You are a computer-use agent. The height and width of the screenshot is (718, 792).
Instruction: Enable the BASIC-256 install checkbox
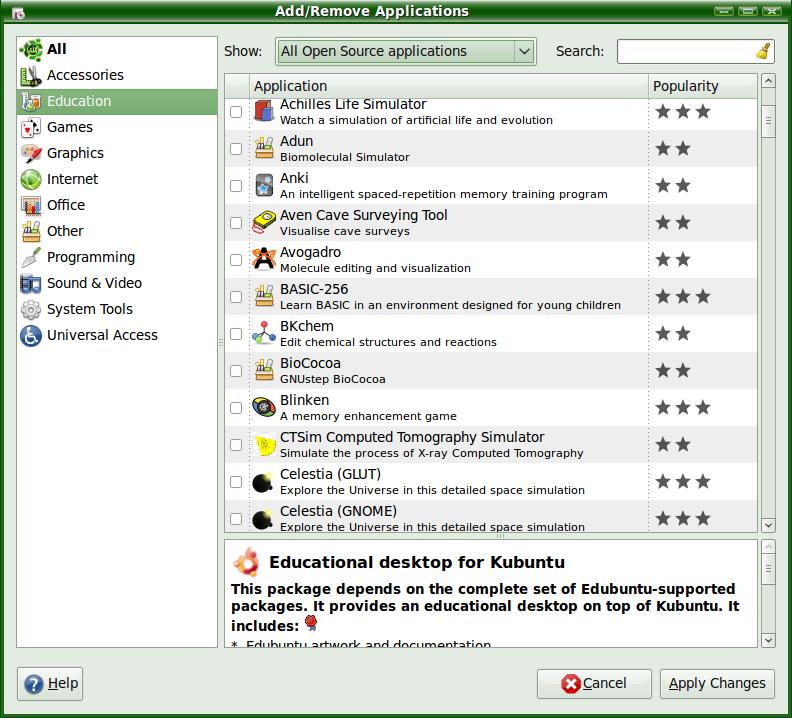[x=236, y=297]
